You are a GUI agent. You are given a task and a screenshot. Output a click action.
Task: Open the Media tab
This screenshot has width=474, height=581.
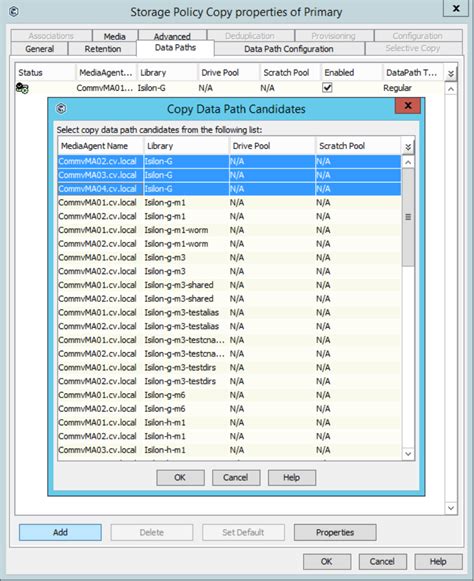coord(115,36)
